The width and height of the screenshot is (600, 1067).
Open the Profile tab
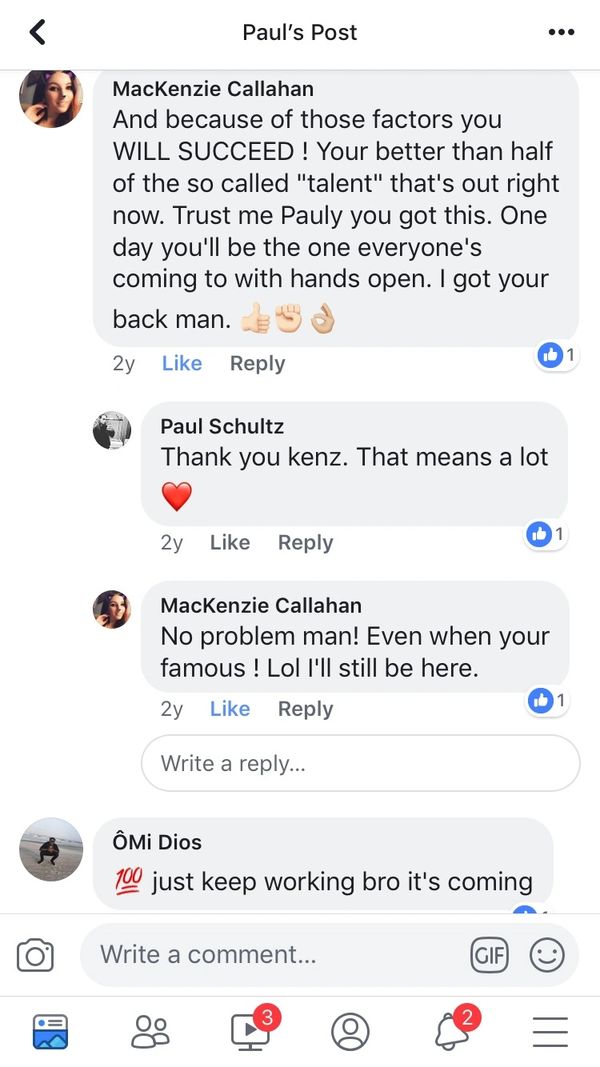coord(350,1031)
